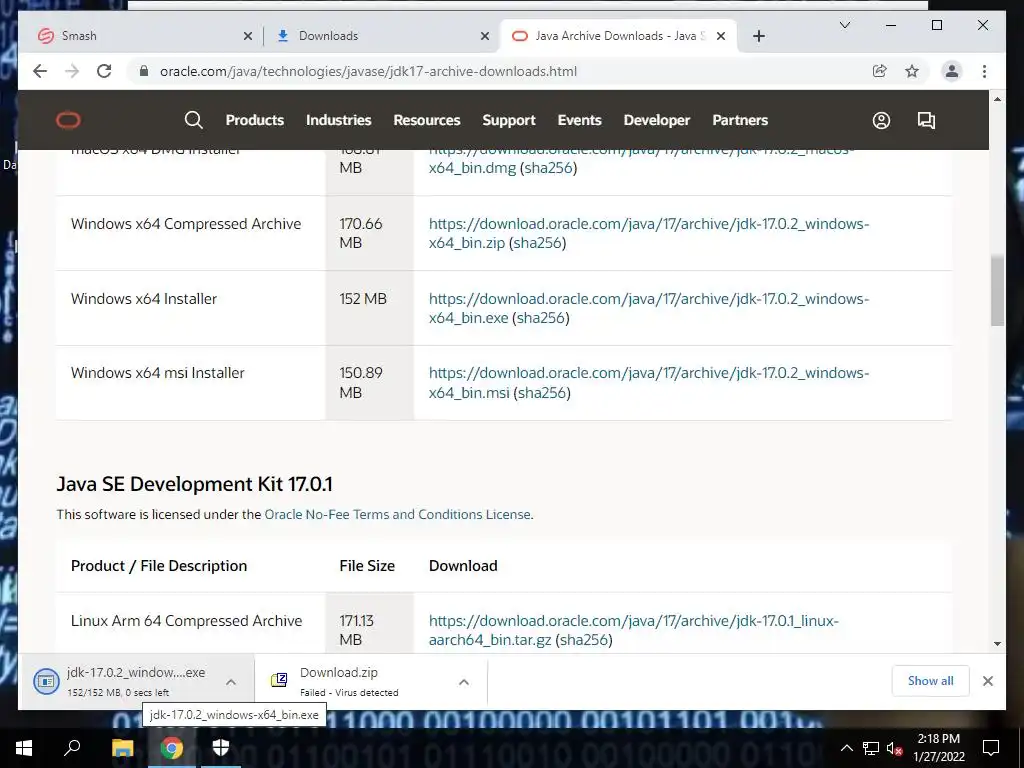
Task: Open the Oracle chat/contact icon
Action: (x=926, y=120)
